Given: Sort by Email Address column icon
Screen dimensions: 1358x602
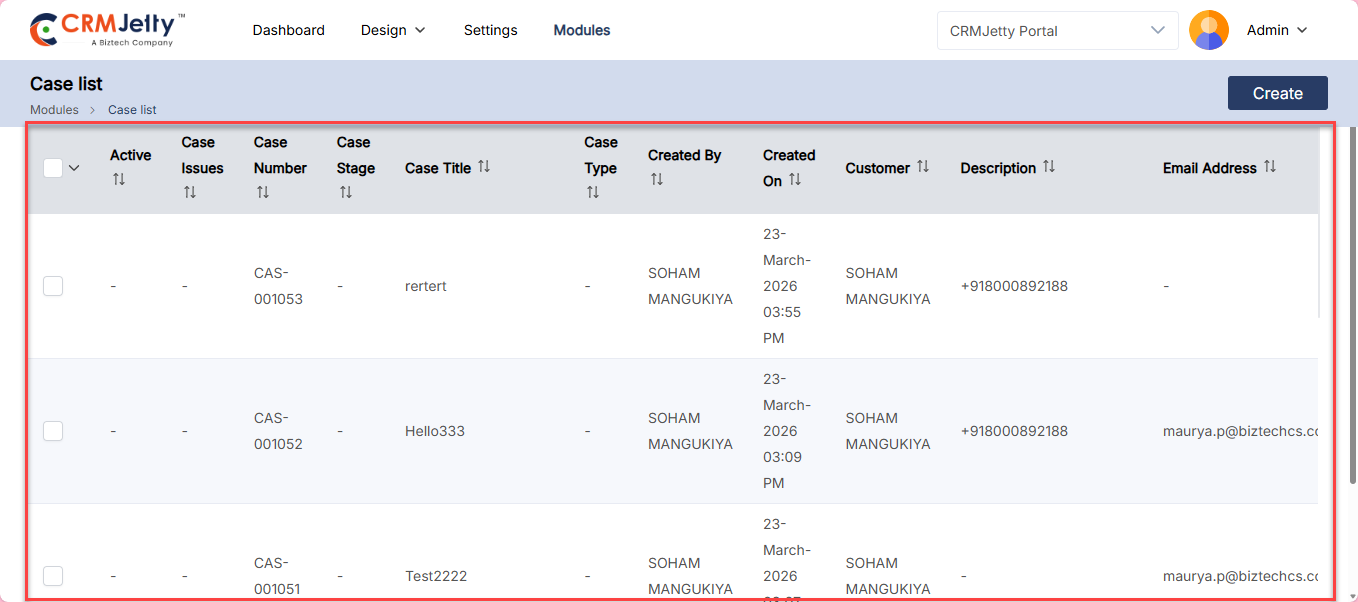Looking at the screenshot, I should [x=1270, y=167].
